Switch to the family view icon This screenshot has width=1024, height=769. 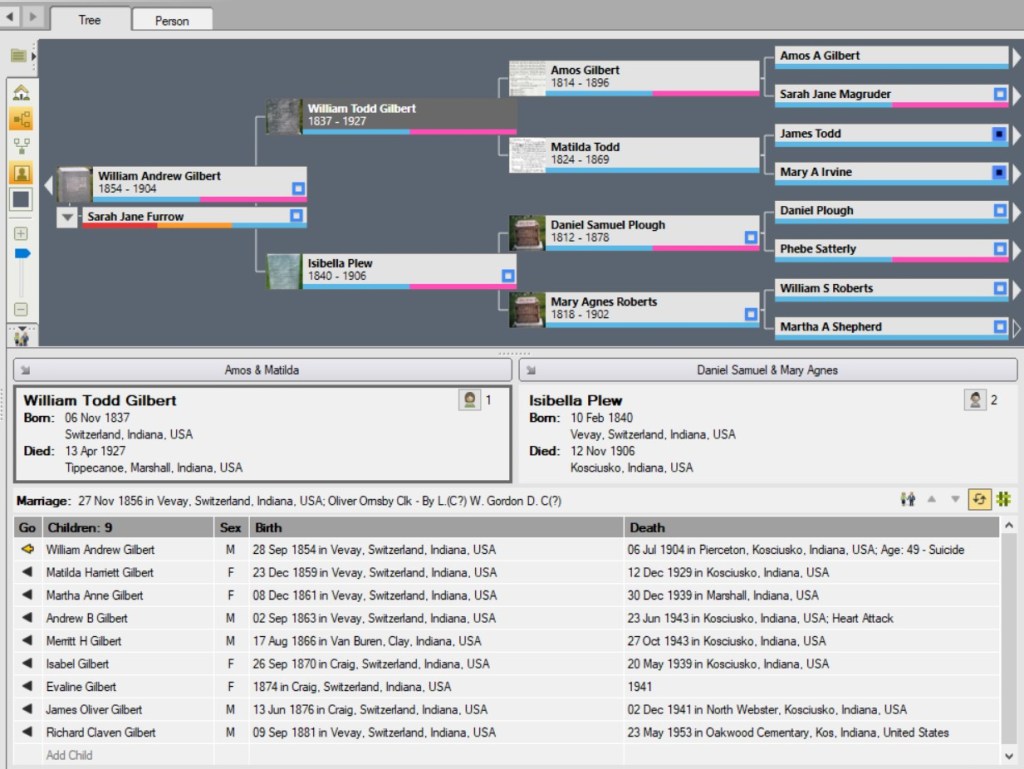coord(20,147)
